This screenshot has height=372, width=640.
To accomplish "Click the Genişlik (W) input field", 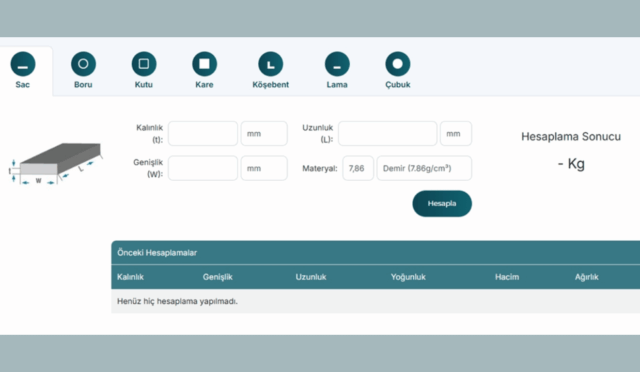I will (203, 168).
